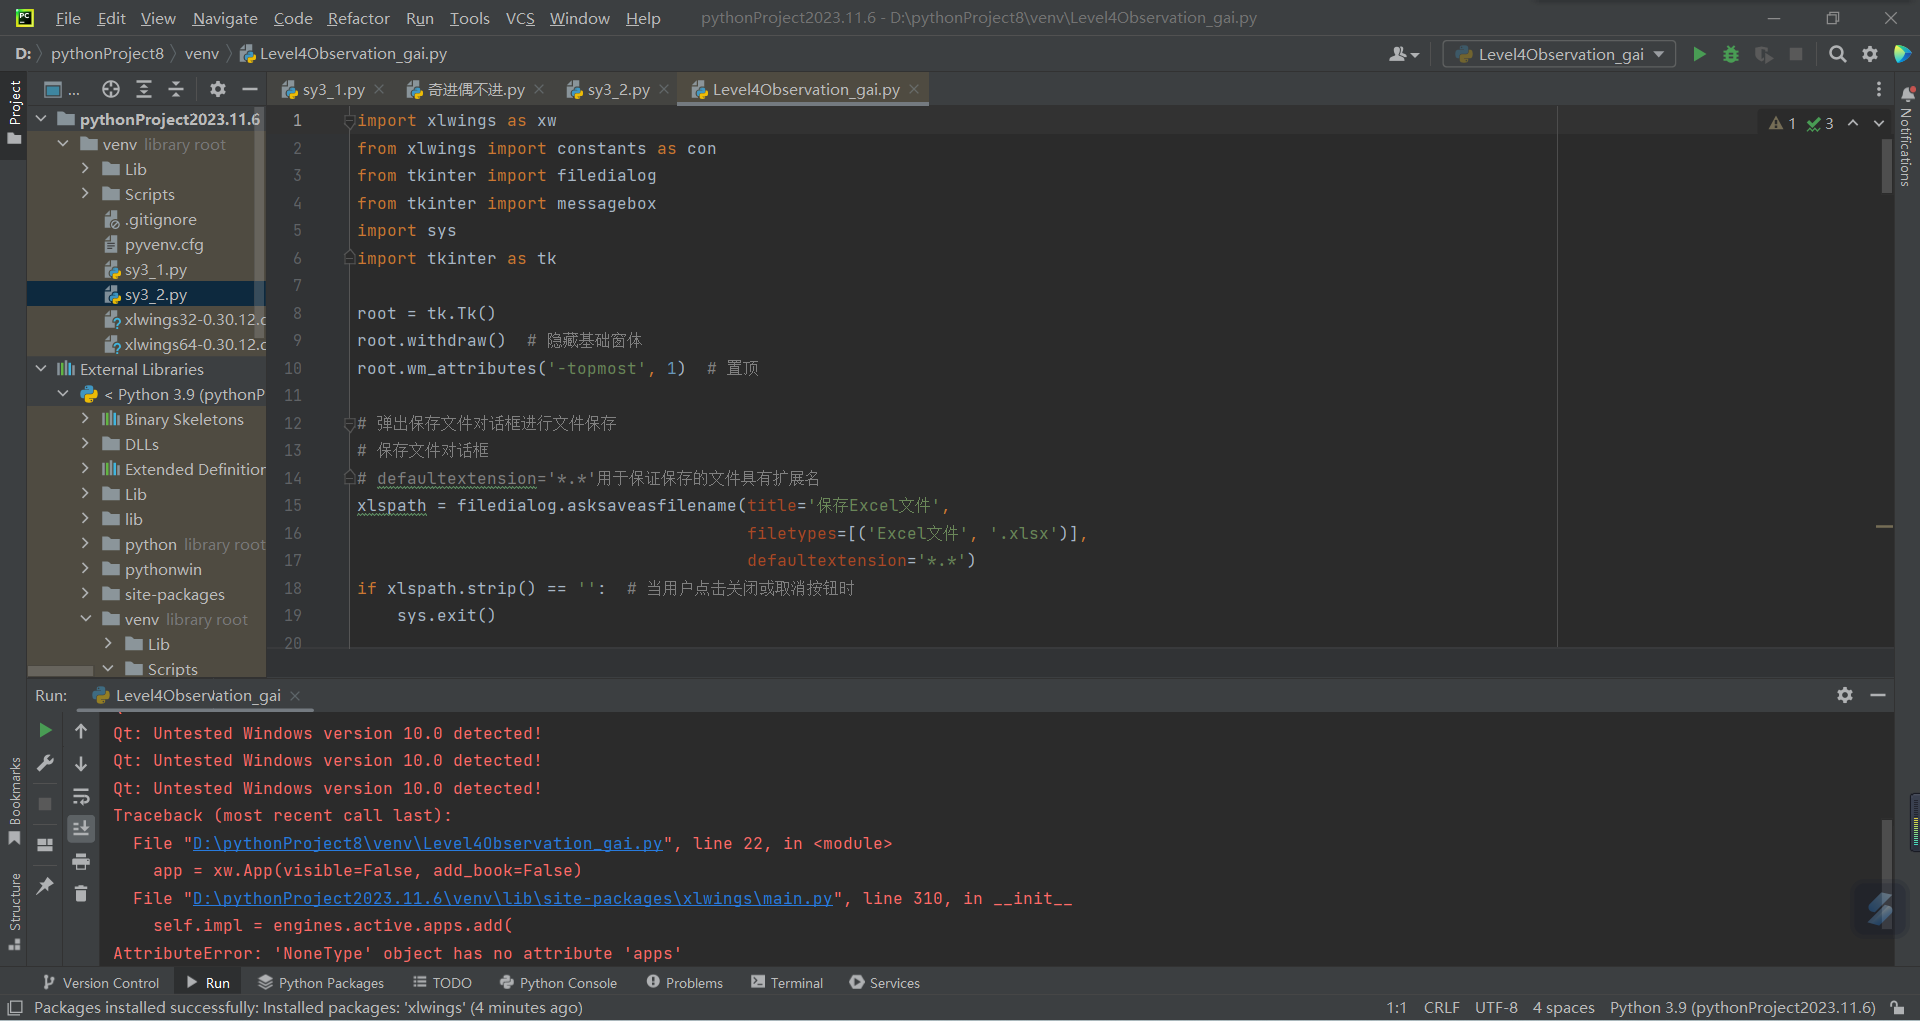Viewport: 1920px width, 1021px height.
Task: Run Level4Observation_gai with the green play button
Action: tap(1699, 54)
